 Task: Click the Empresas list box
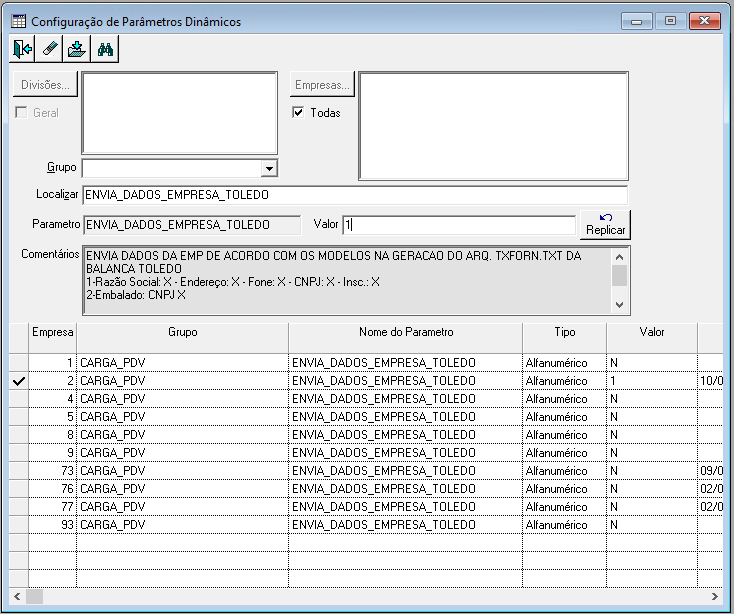493,126
